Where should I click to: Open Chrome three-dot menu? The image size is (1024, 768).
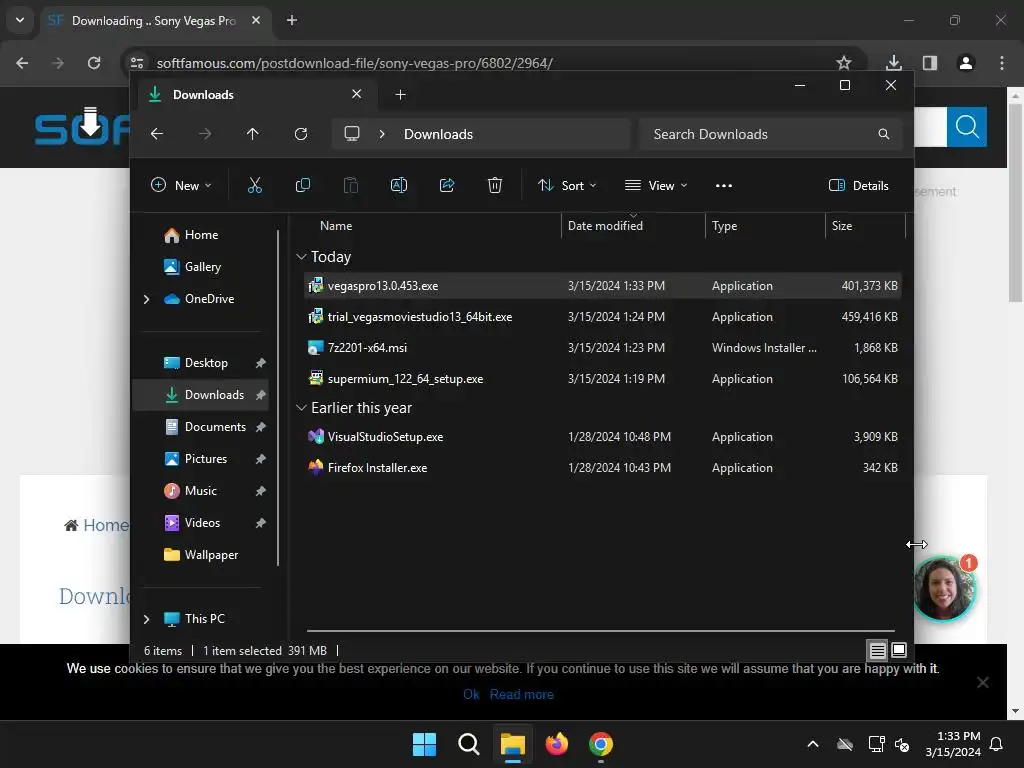(x=1002, y=63)
